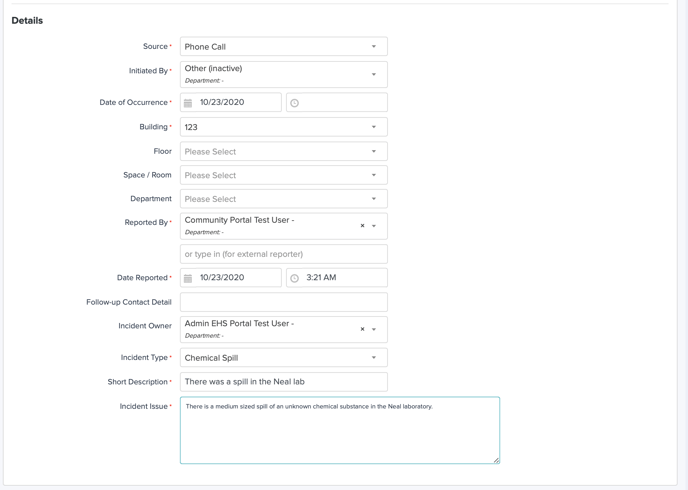Select a Floor from the dropdown
Screen dimensions: 688x490
pos(283,152)
